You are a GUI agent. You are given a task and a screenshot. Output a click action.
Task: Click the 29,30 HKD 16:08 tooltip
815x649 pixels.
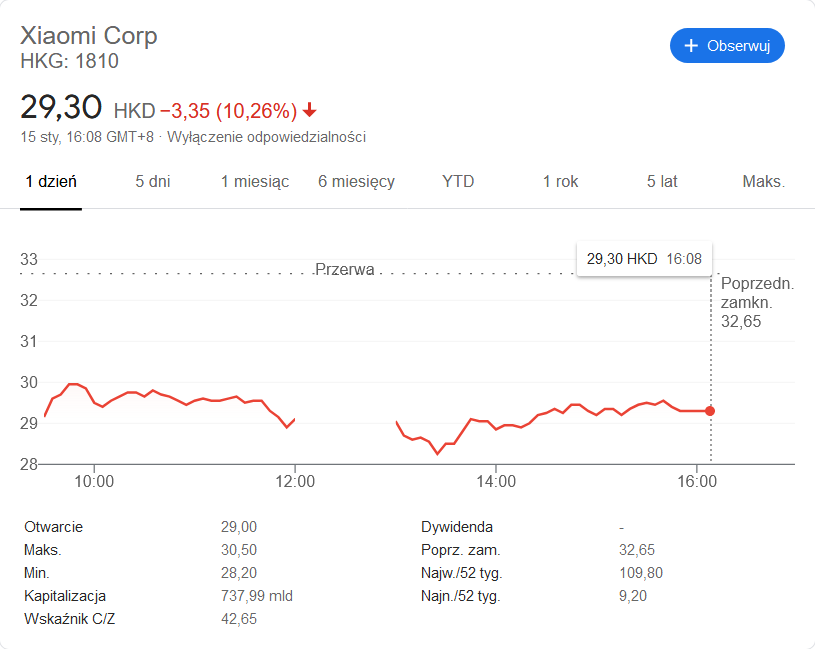645,259
